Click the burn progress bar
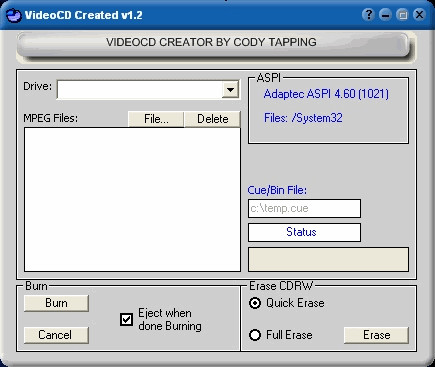Image resolution: width=435 pixels, height=367 pixels. (328, 259)
